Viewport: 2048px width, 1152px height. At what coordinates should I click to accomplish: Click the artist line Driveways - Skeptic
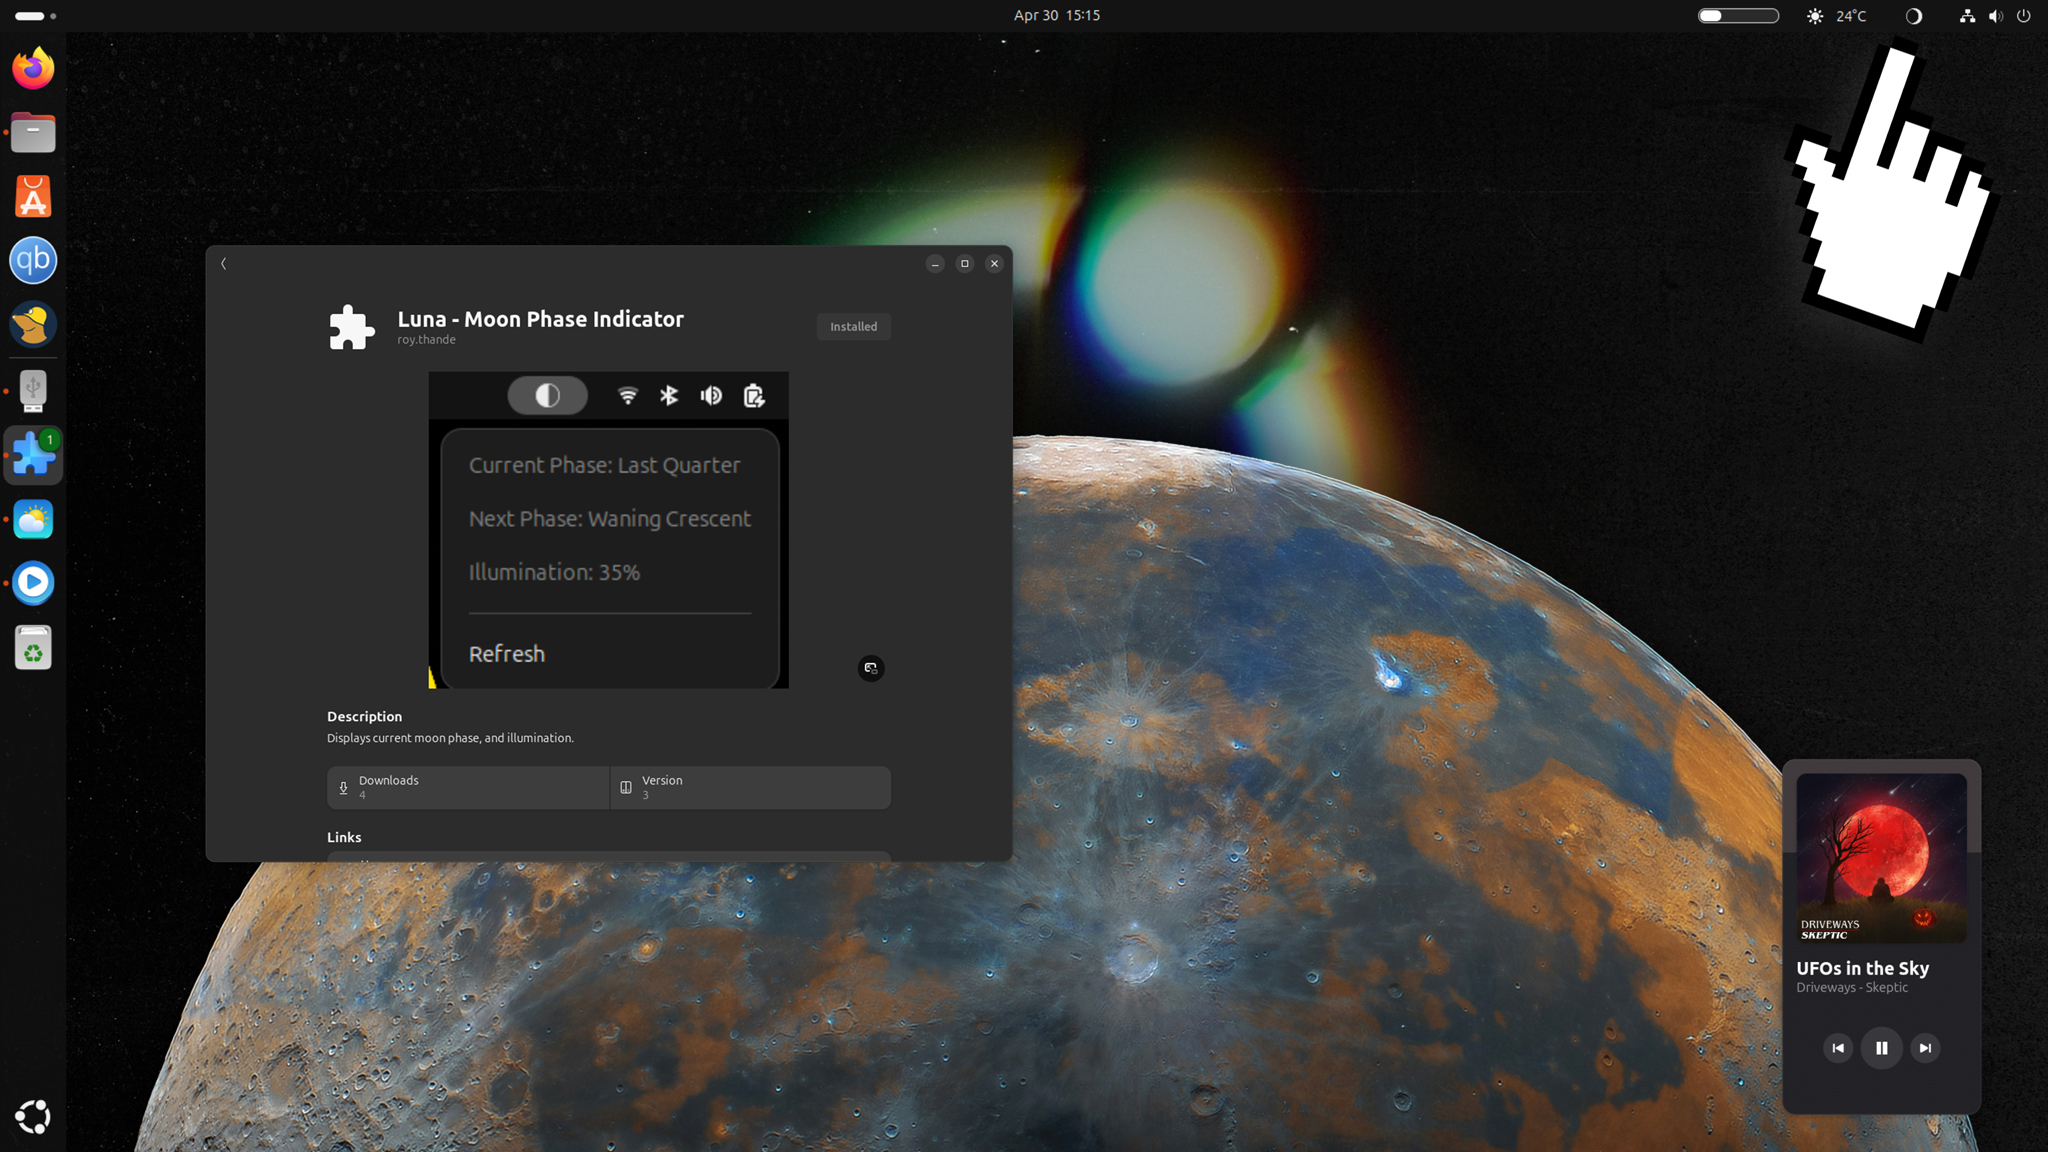pyautogui.click(x=1852, y=988)
